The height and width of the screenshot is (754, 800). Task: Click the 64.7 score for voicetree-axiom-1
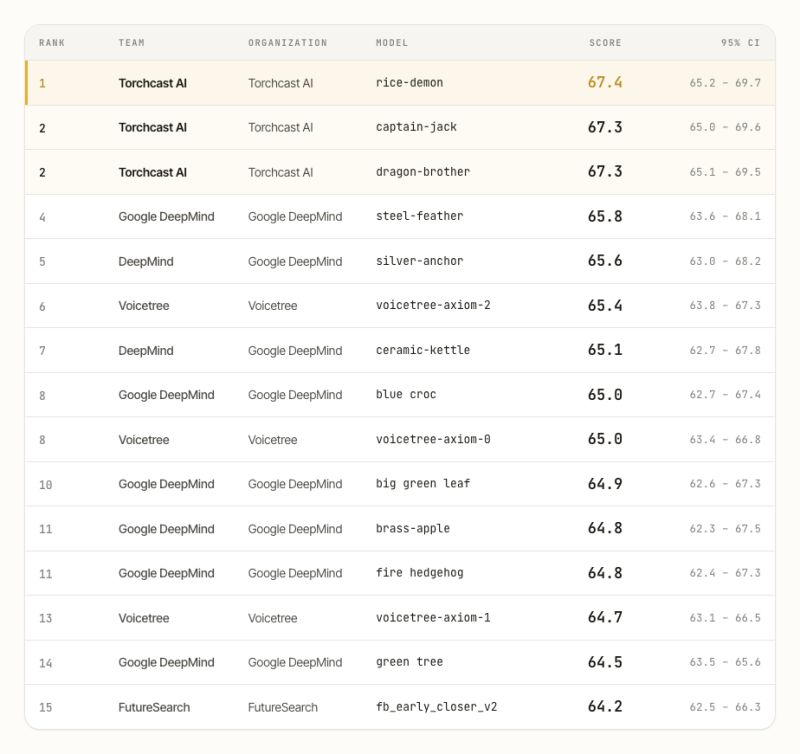tap(605, 617)
